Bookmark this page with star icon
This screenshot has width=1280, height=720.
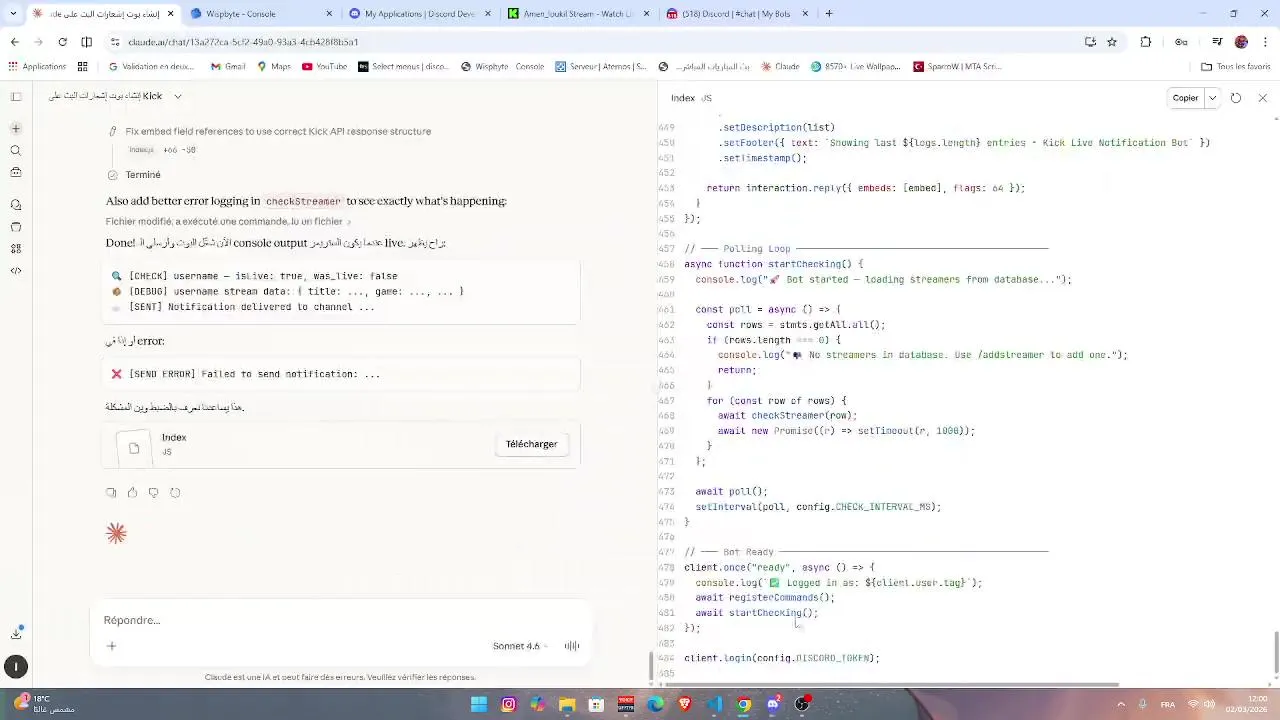(x=1112, y=42)
